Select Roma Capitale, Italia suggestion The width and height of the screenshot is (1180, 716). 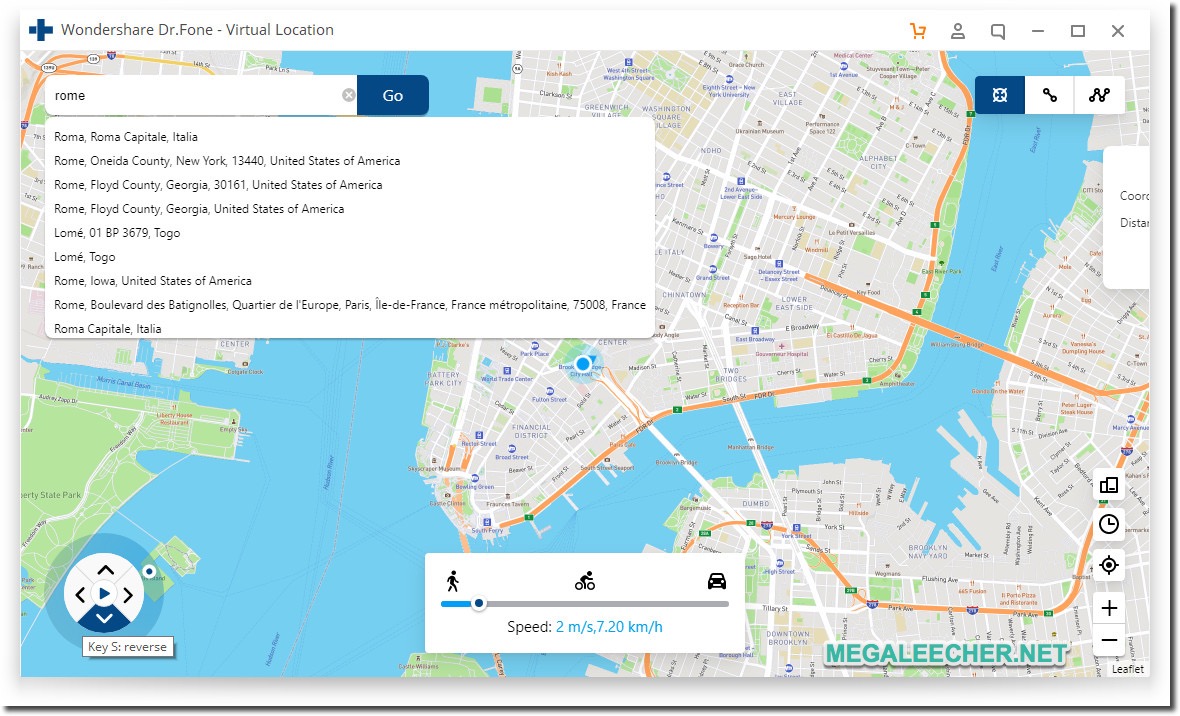point(350,328)
